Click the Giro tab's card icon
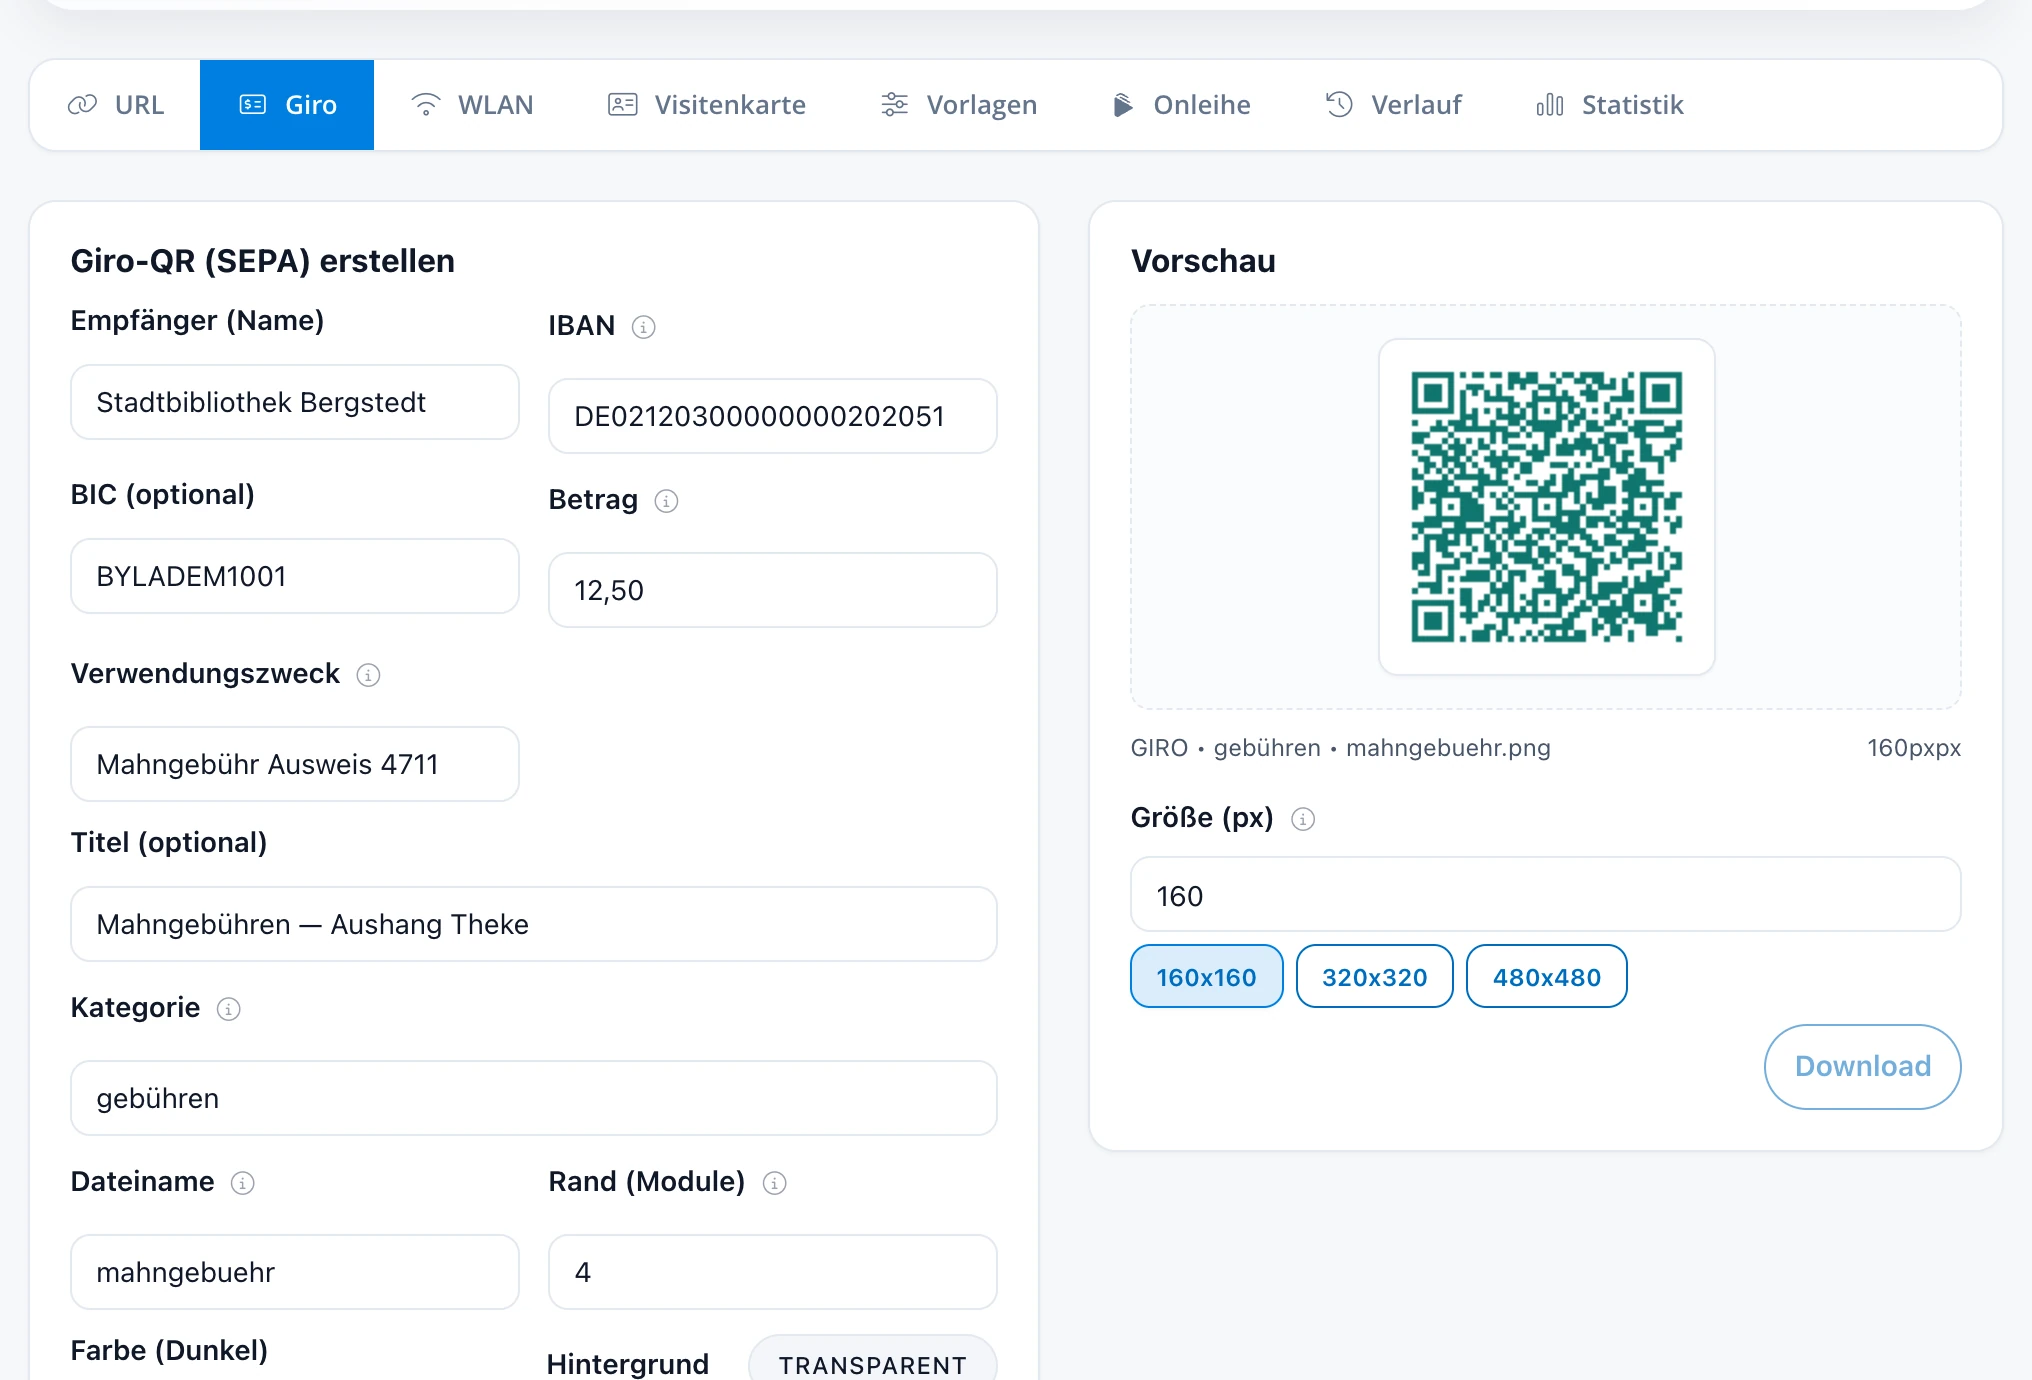 click(x=253, y=104)
